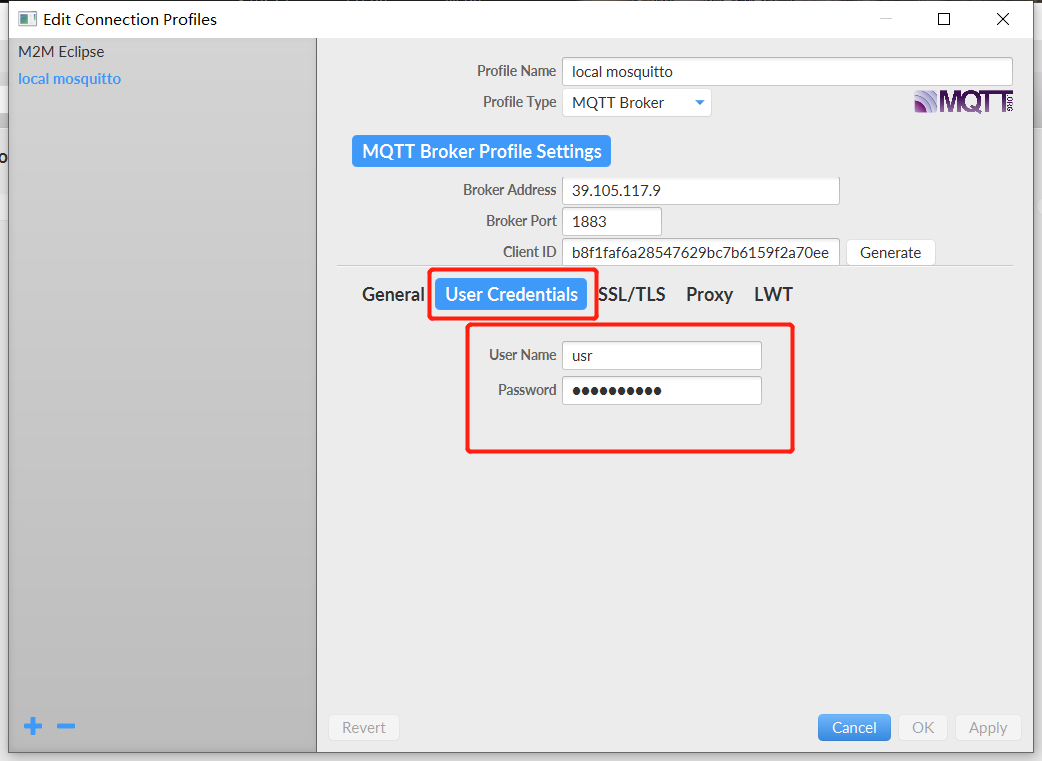Go to the LWT tab
1042x761 pixels.
click(x=773, y=294)
